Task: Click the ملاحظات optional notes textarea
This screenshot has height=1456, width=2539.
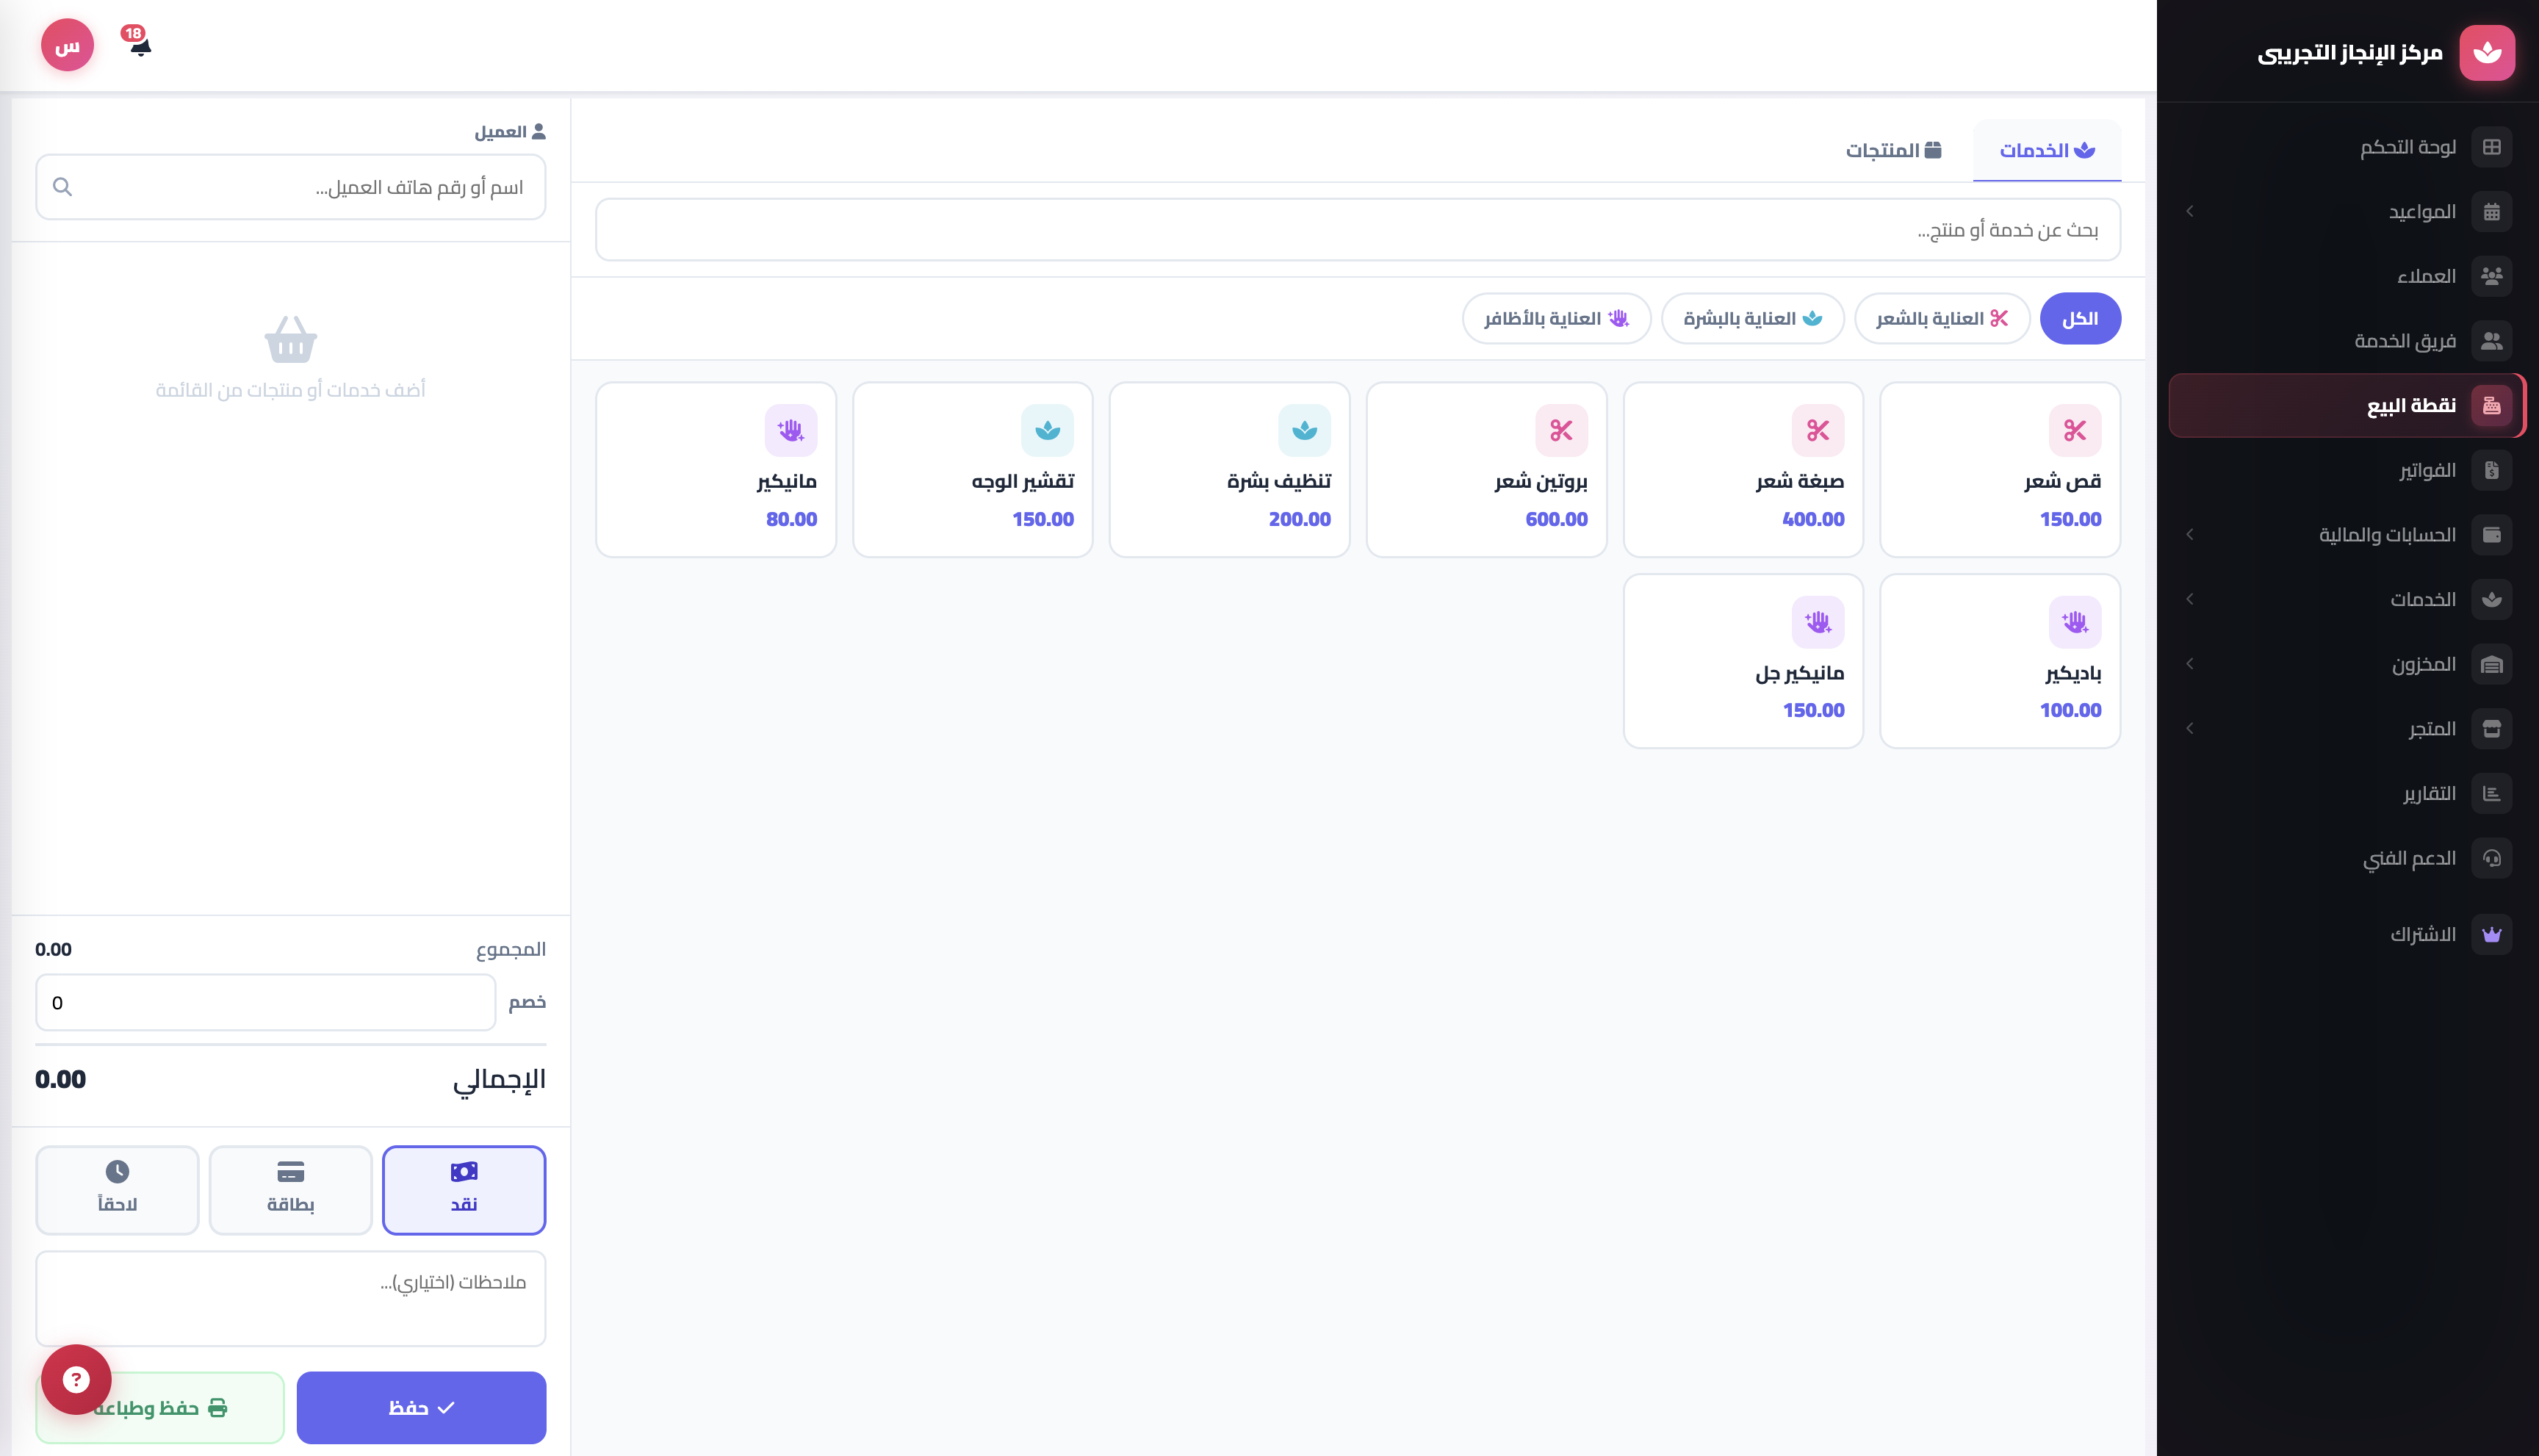Action: (x=290, y=1298)
